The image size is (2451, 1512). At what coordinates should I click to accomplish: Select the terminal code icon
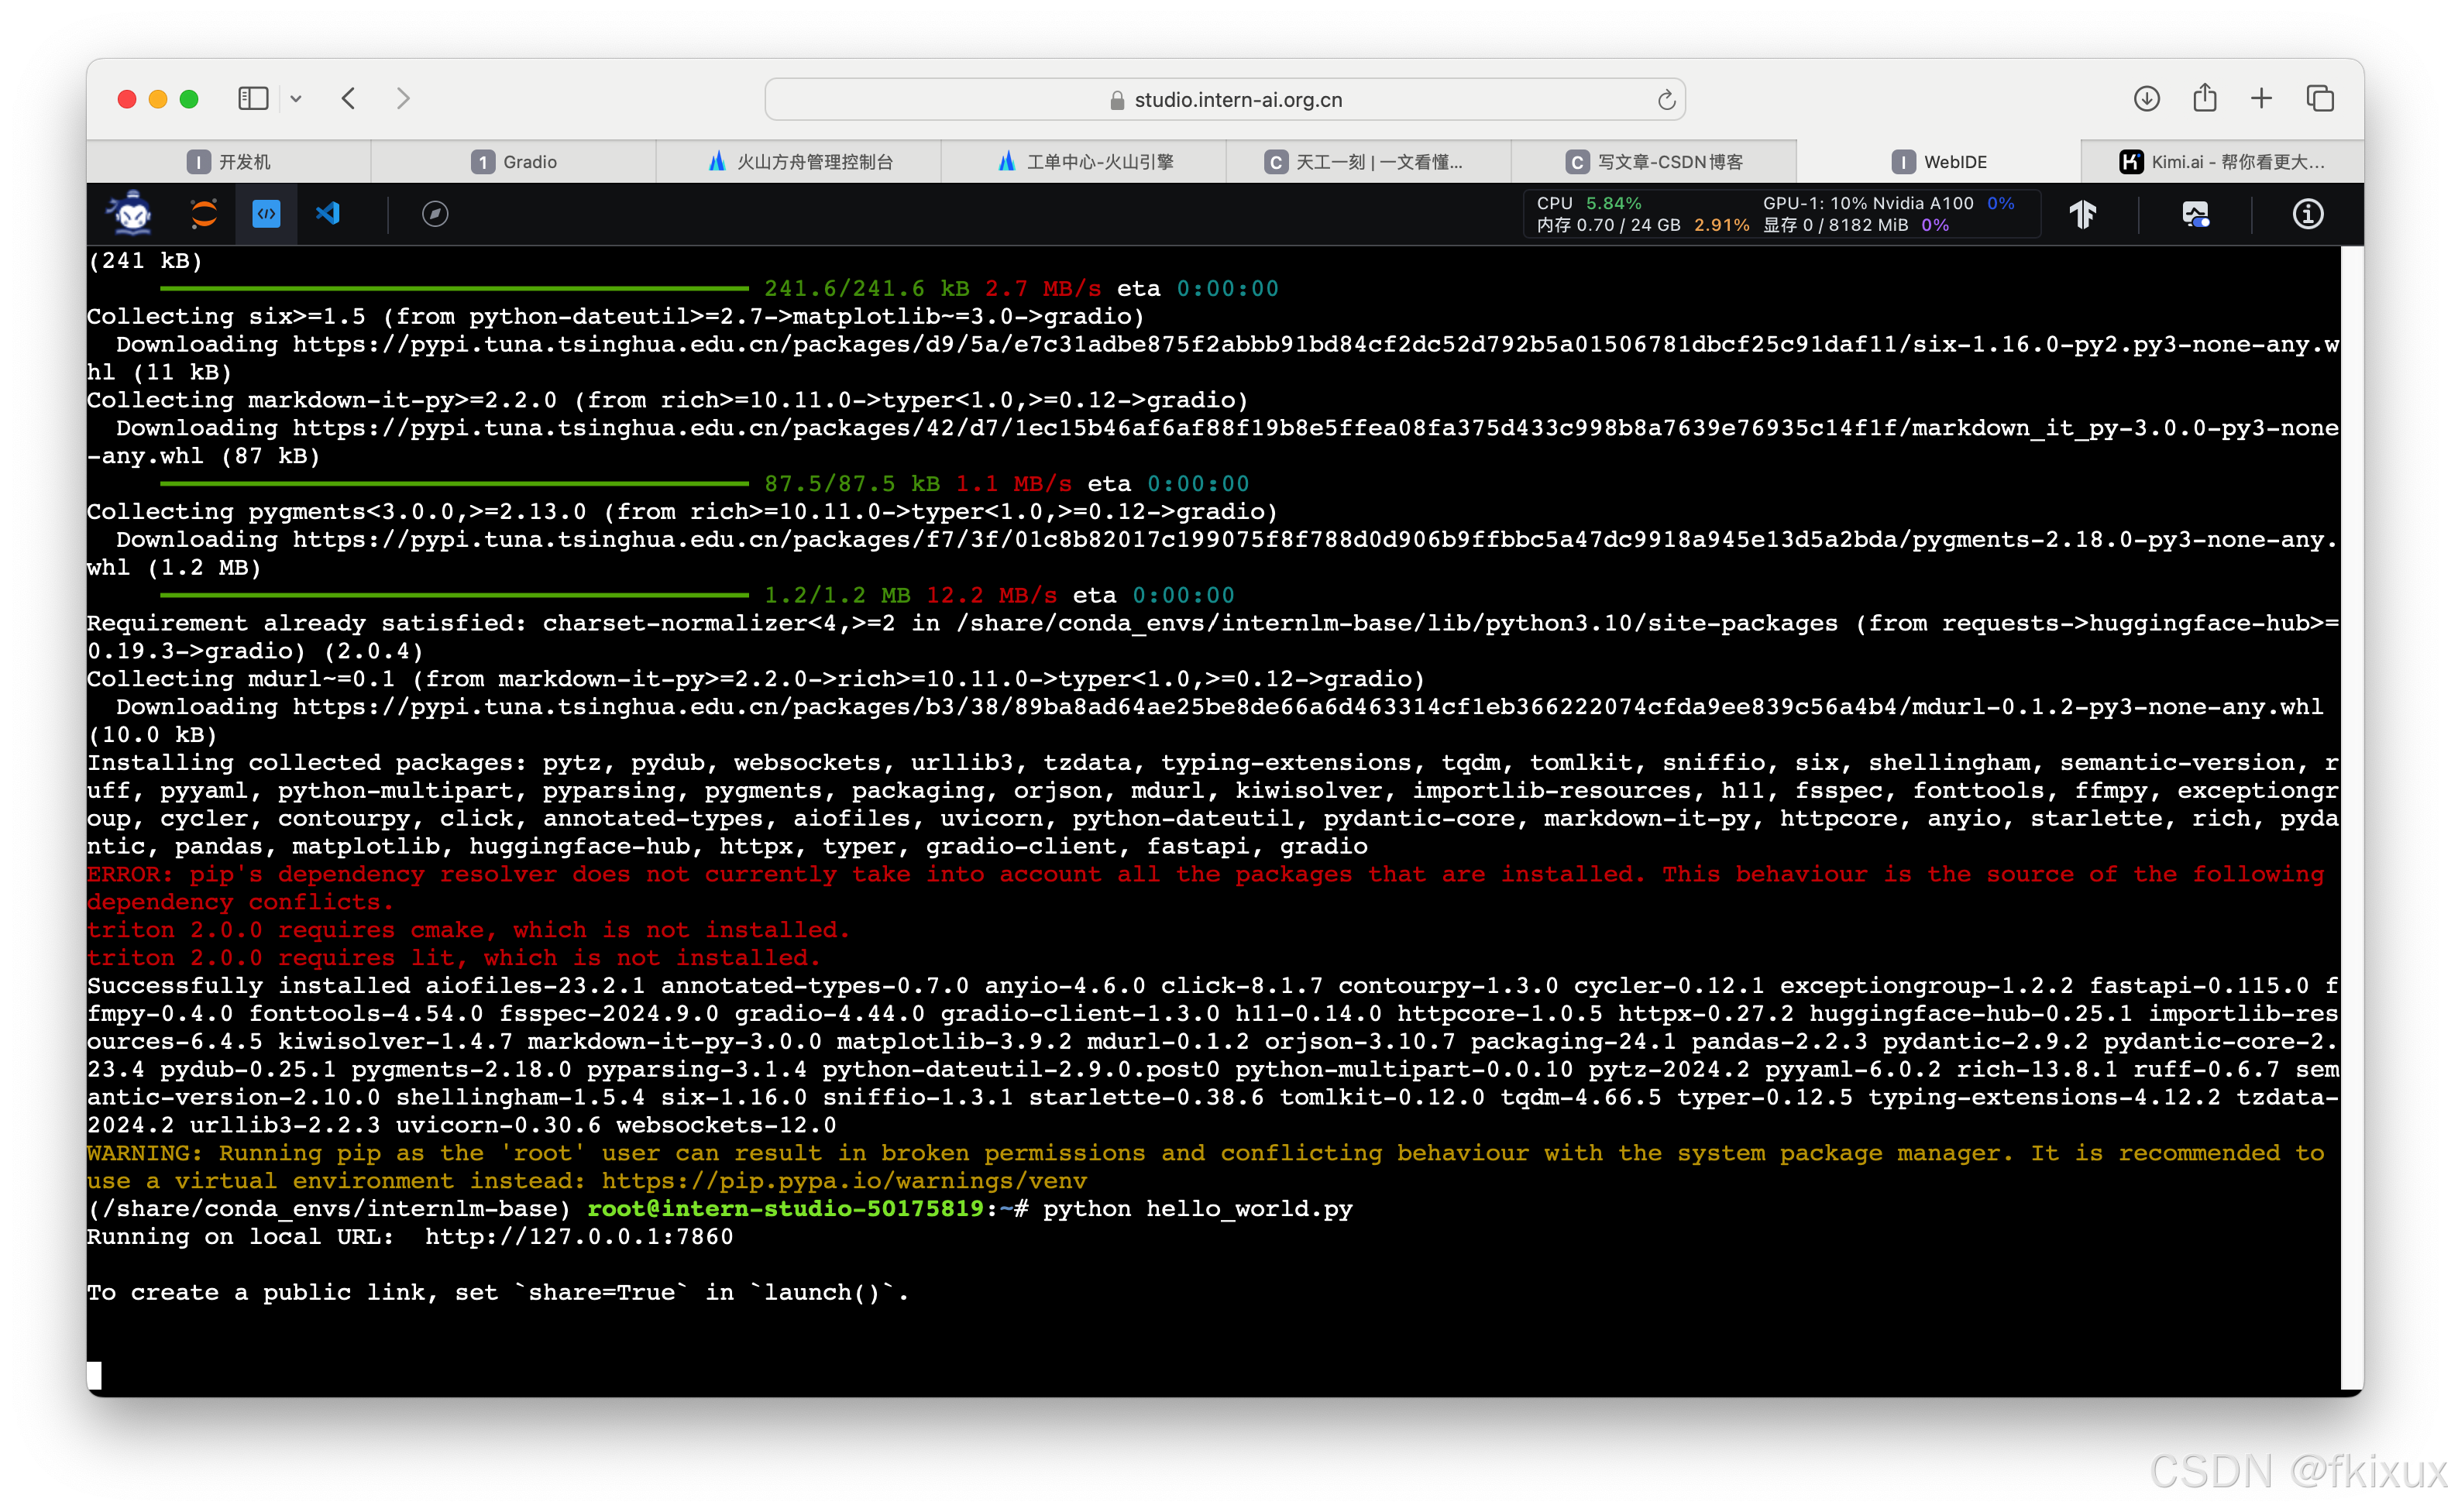(266, 213)
